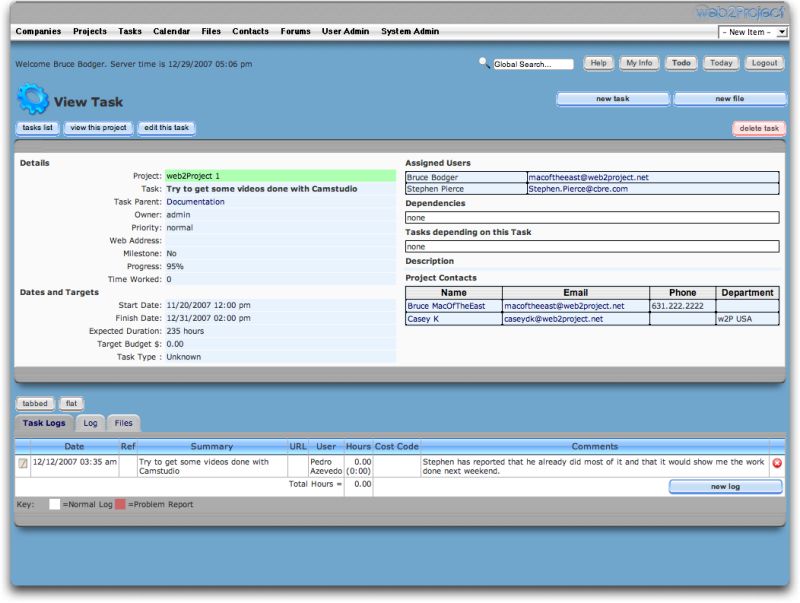
Task: Click the view this project button
Action: (98, 128)
